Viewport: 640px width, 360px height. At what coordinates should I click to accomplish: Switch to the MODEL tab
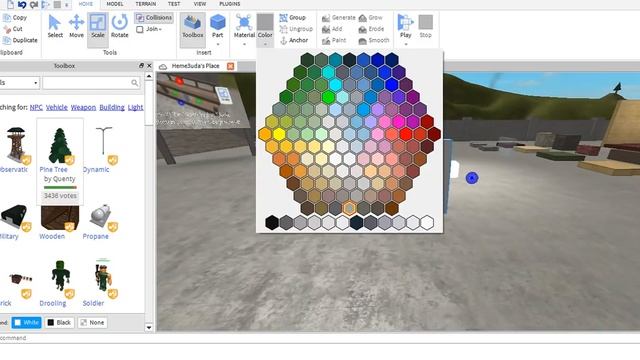tap(115, 4)
